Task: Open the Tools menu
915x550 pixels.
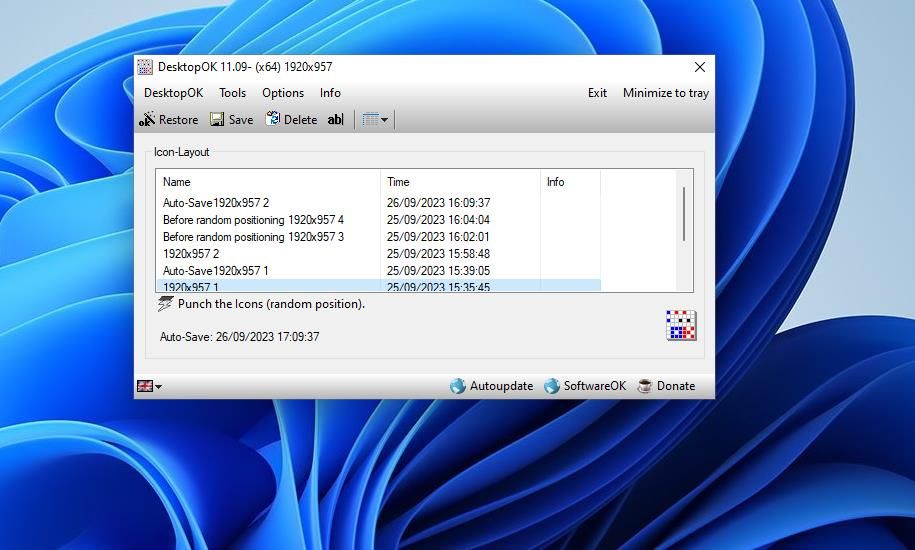Action: [232, 93]
